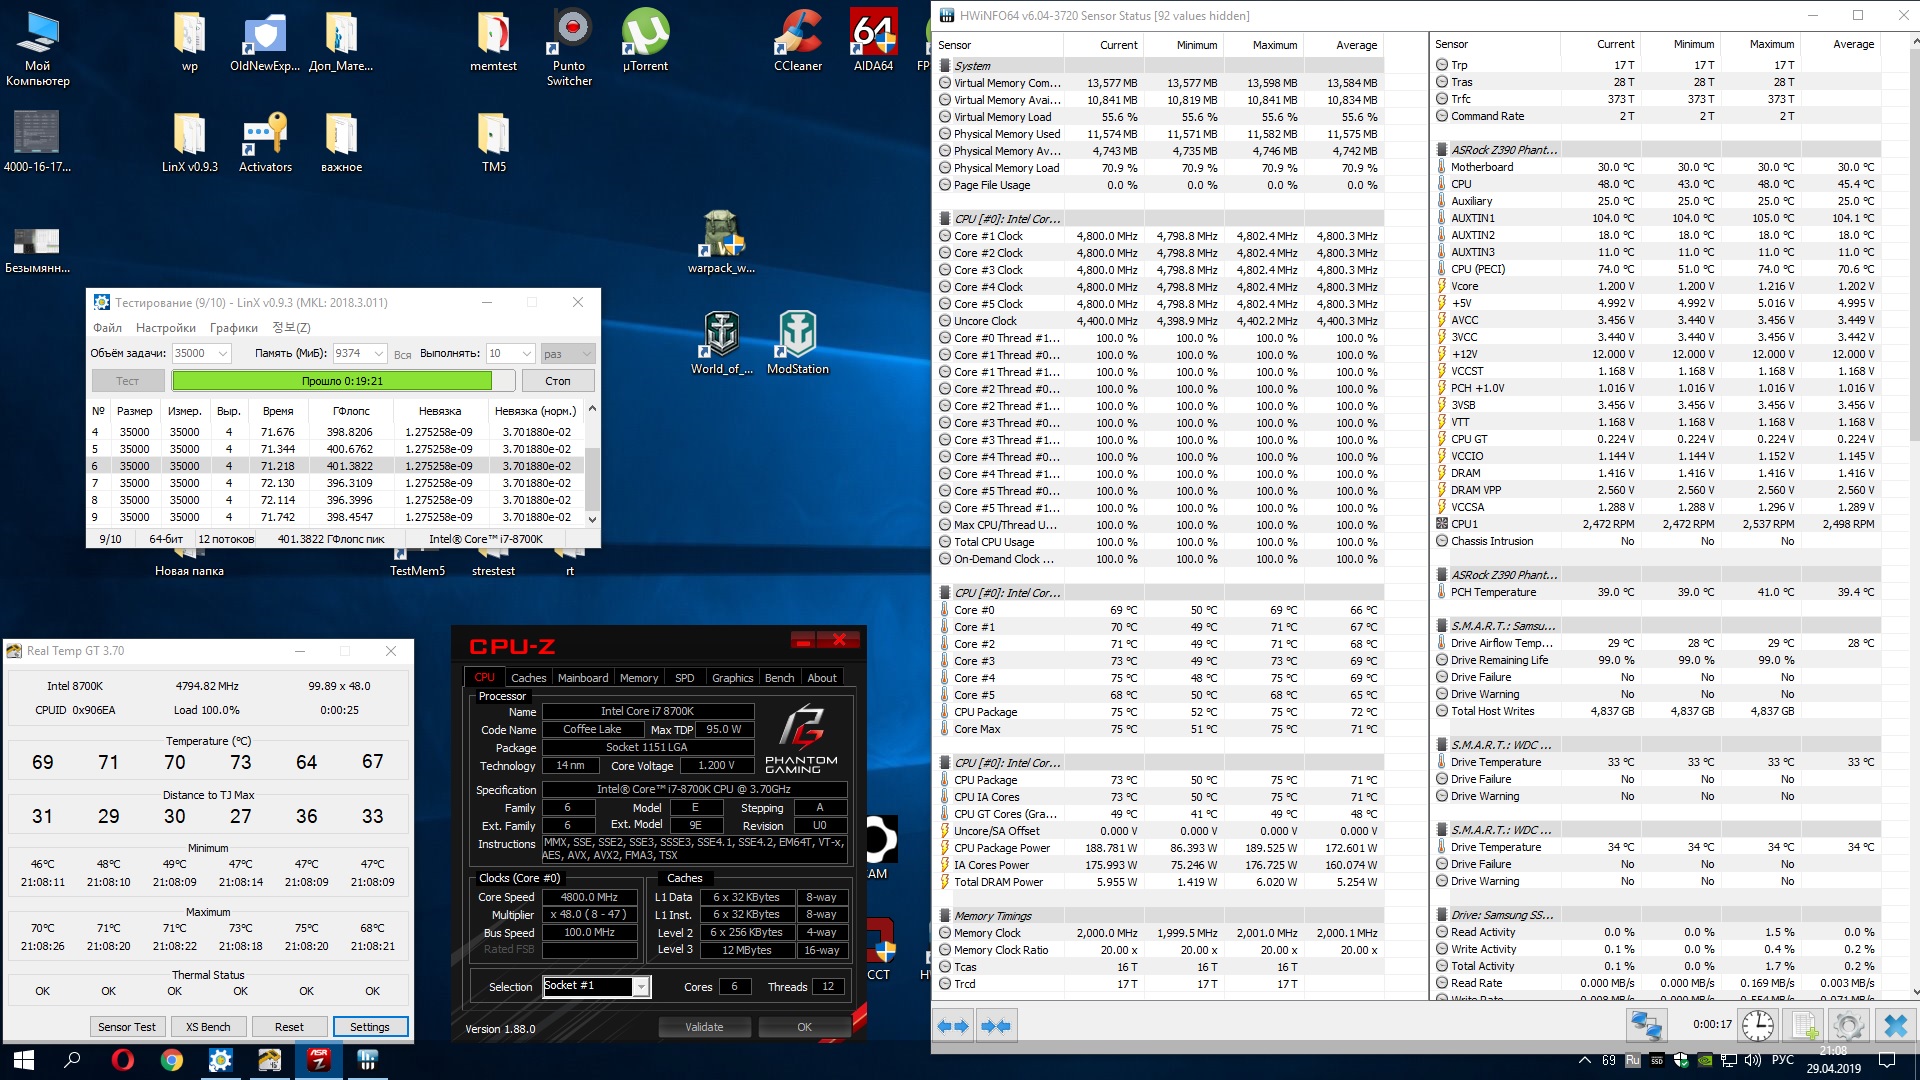Viewport: 1920px width, 1080px height.
Task: Open HWiNFO remote network monitoring icon
Action: 1646,1026
